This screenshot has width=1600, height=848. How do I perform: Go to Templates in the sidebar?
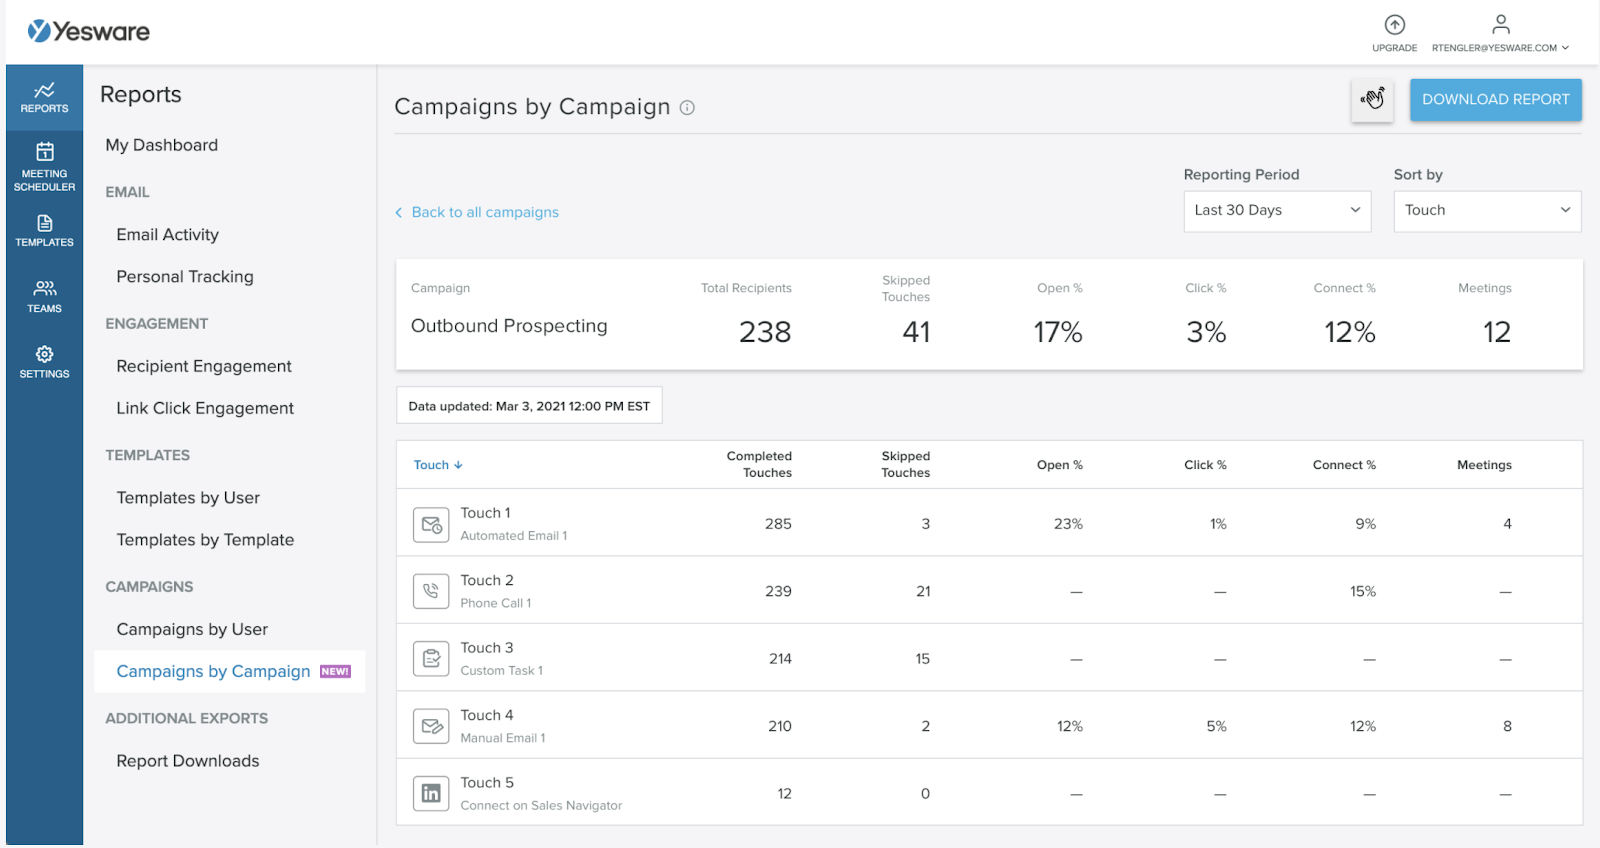pos(44,231)
